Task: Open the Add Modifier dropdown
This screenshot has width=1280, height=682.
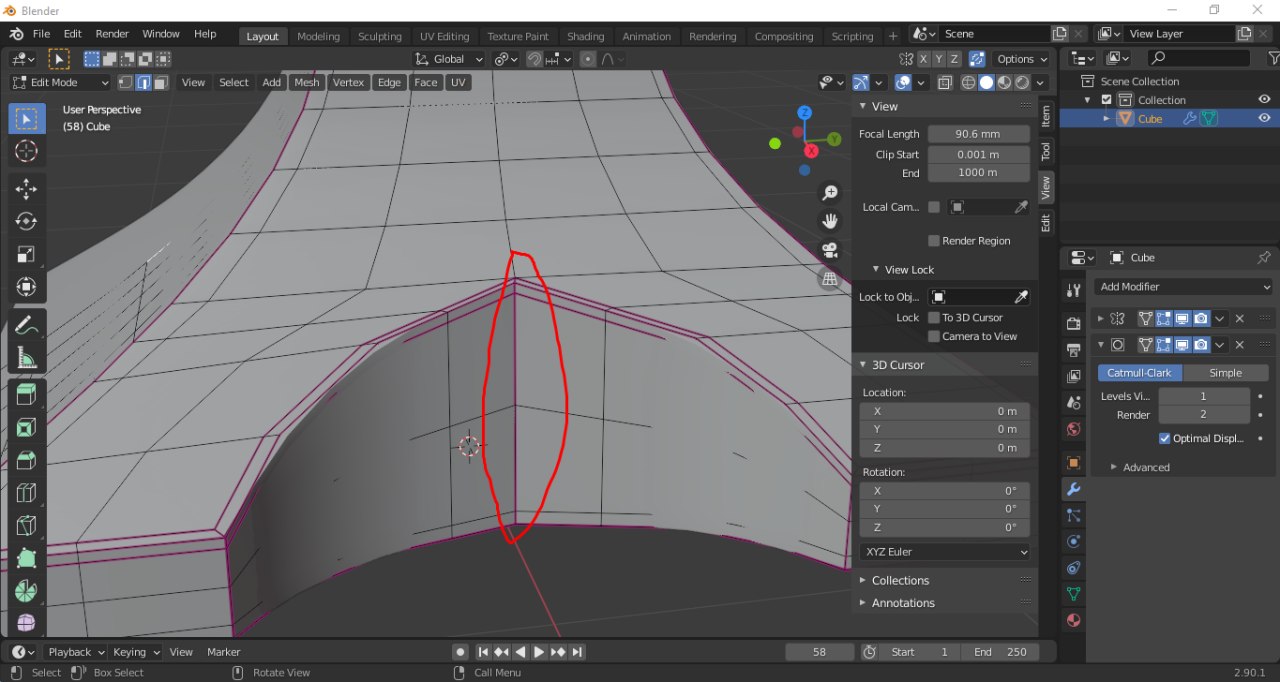Action: click(x=1183, y=287)
